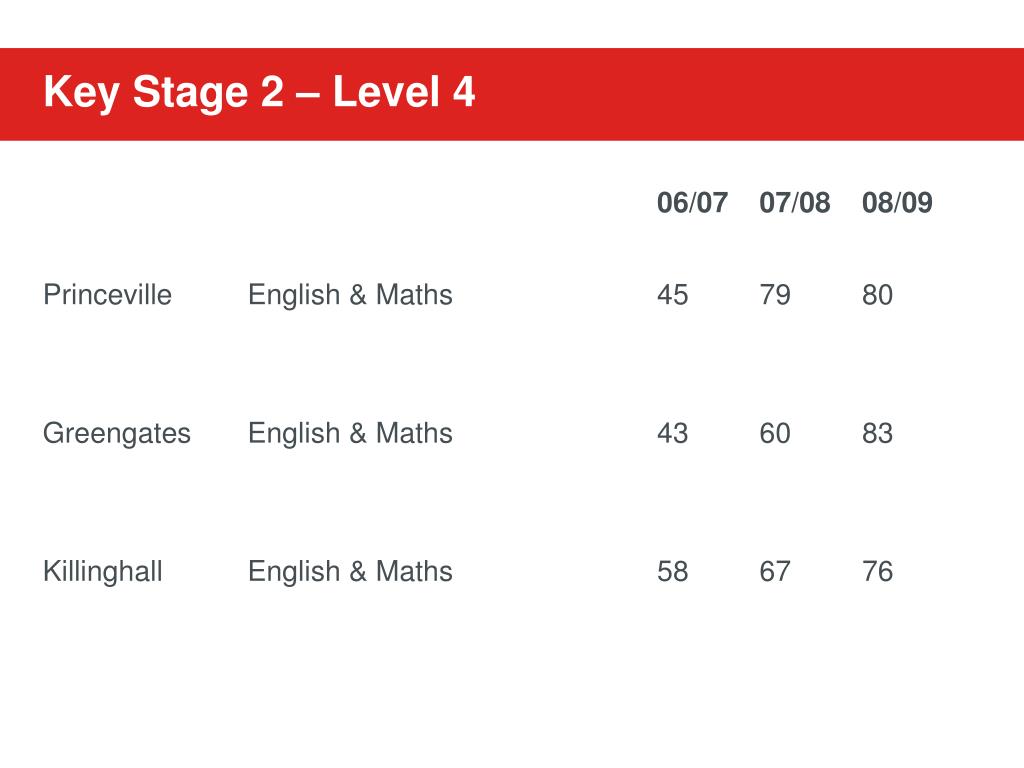1024x768 pixels.
Task: Click Greengates' 07/08 value 60
Action: click(775, 434)
